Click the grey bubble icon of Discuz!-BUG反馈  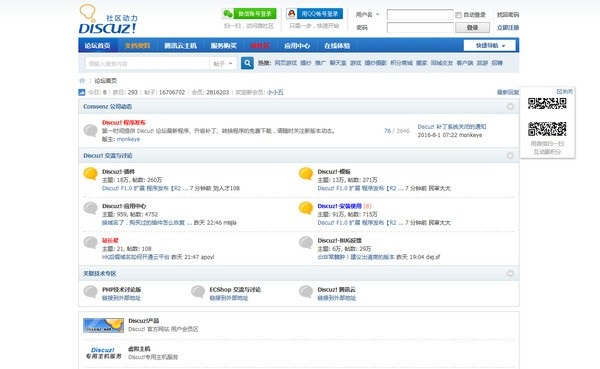tap(306, 243)
